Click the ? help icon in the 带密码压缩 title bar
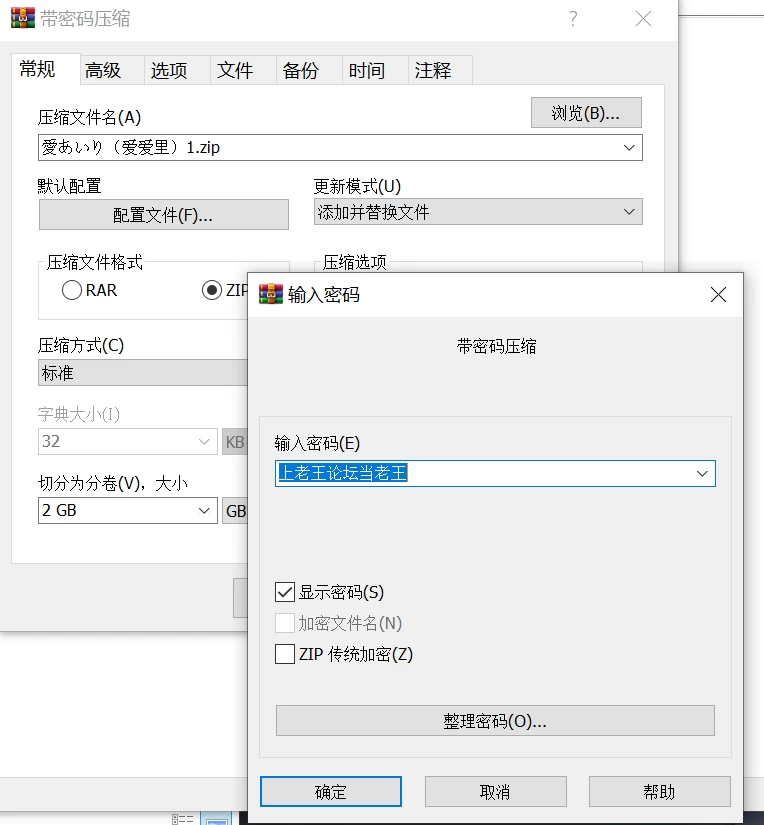The height and width of the screenshot is (825, 764). coord(573,19)
